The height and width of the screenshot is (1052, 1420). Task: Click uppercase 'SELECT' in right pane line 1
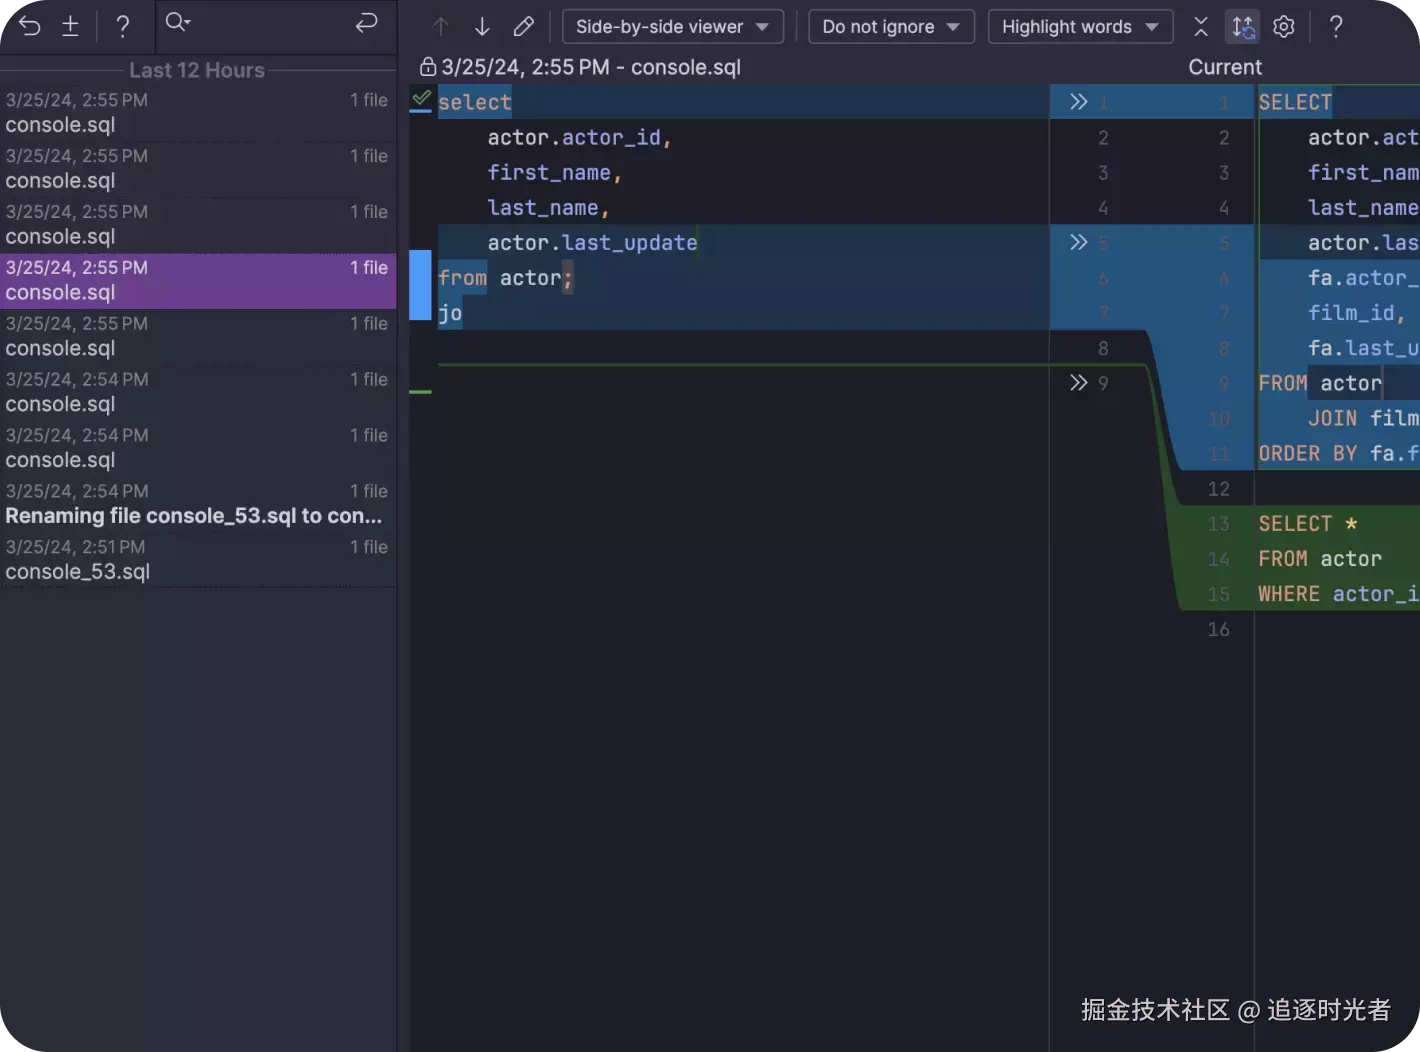coord(1295,102)
